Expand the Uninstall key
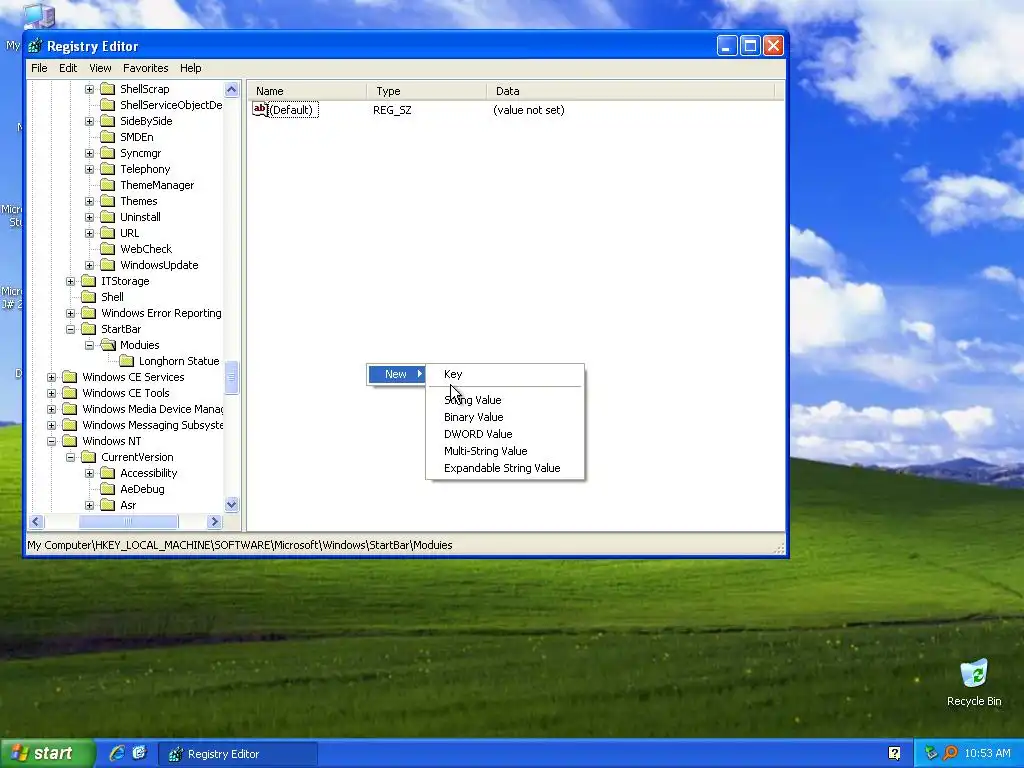 pyautogui.click(x=89, y=217)
